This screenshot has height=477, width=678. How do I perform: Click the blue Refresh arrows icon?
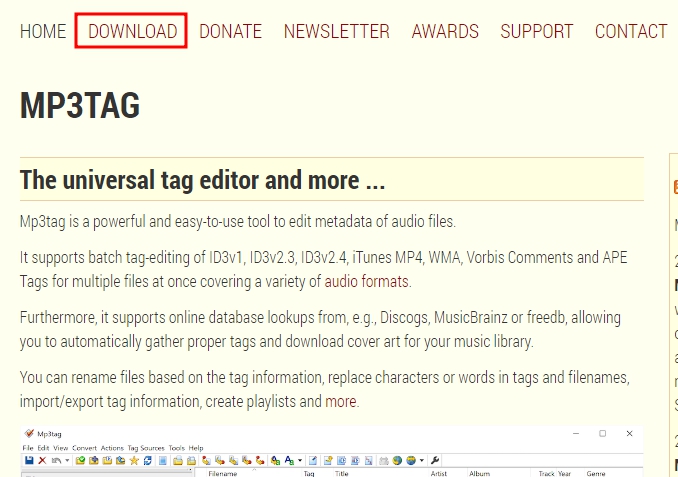[147, 460]
